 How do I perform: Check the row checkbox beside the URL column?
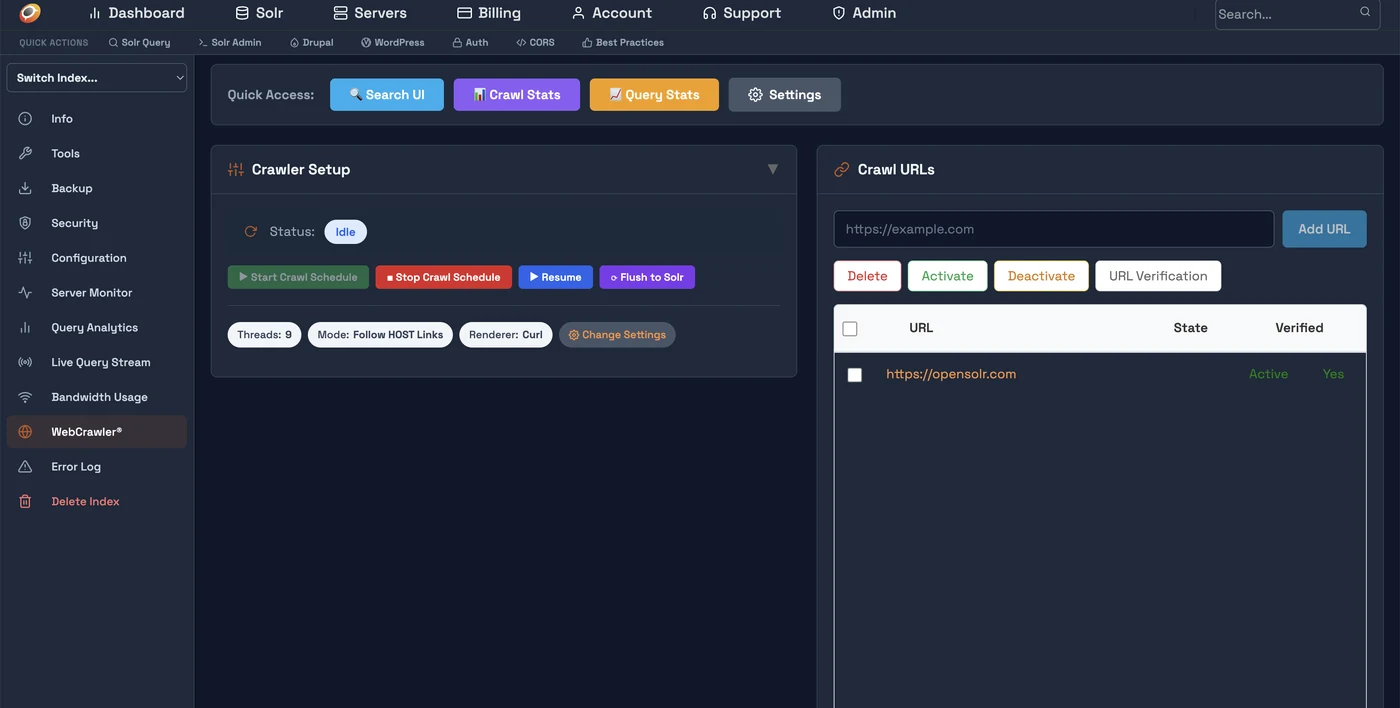tap(855, 373)
